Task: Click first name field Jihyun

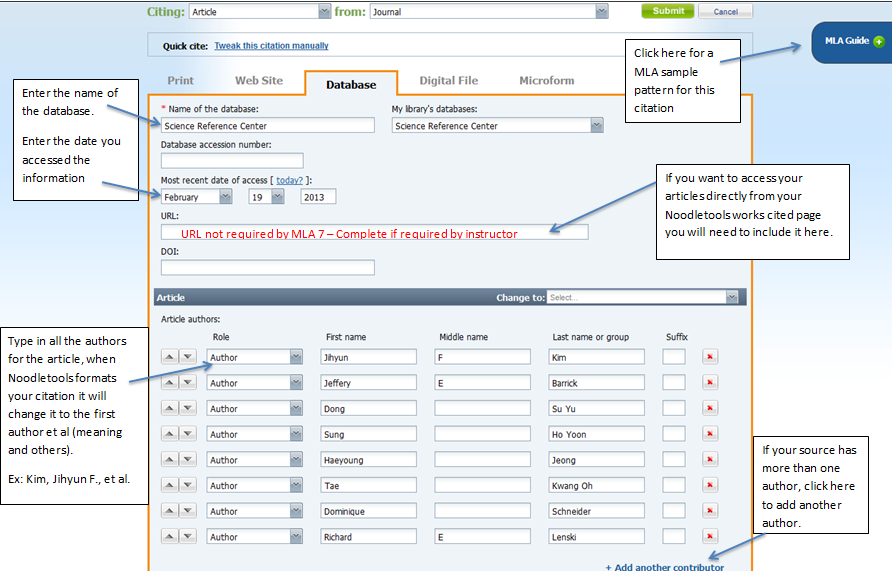Action: (x=368, y=357)
